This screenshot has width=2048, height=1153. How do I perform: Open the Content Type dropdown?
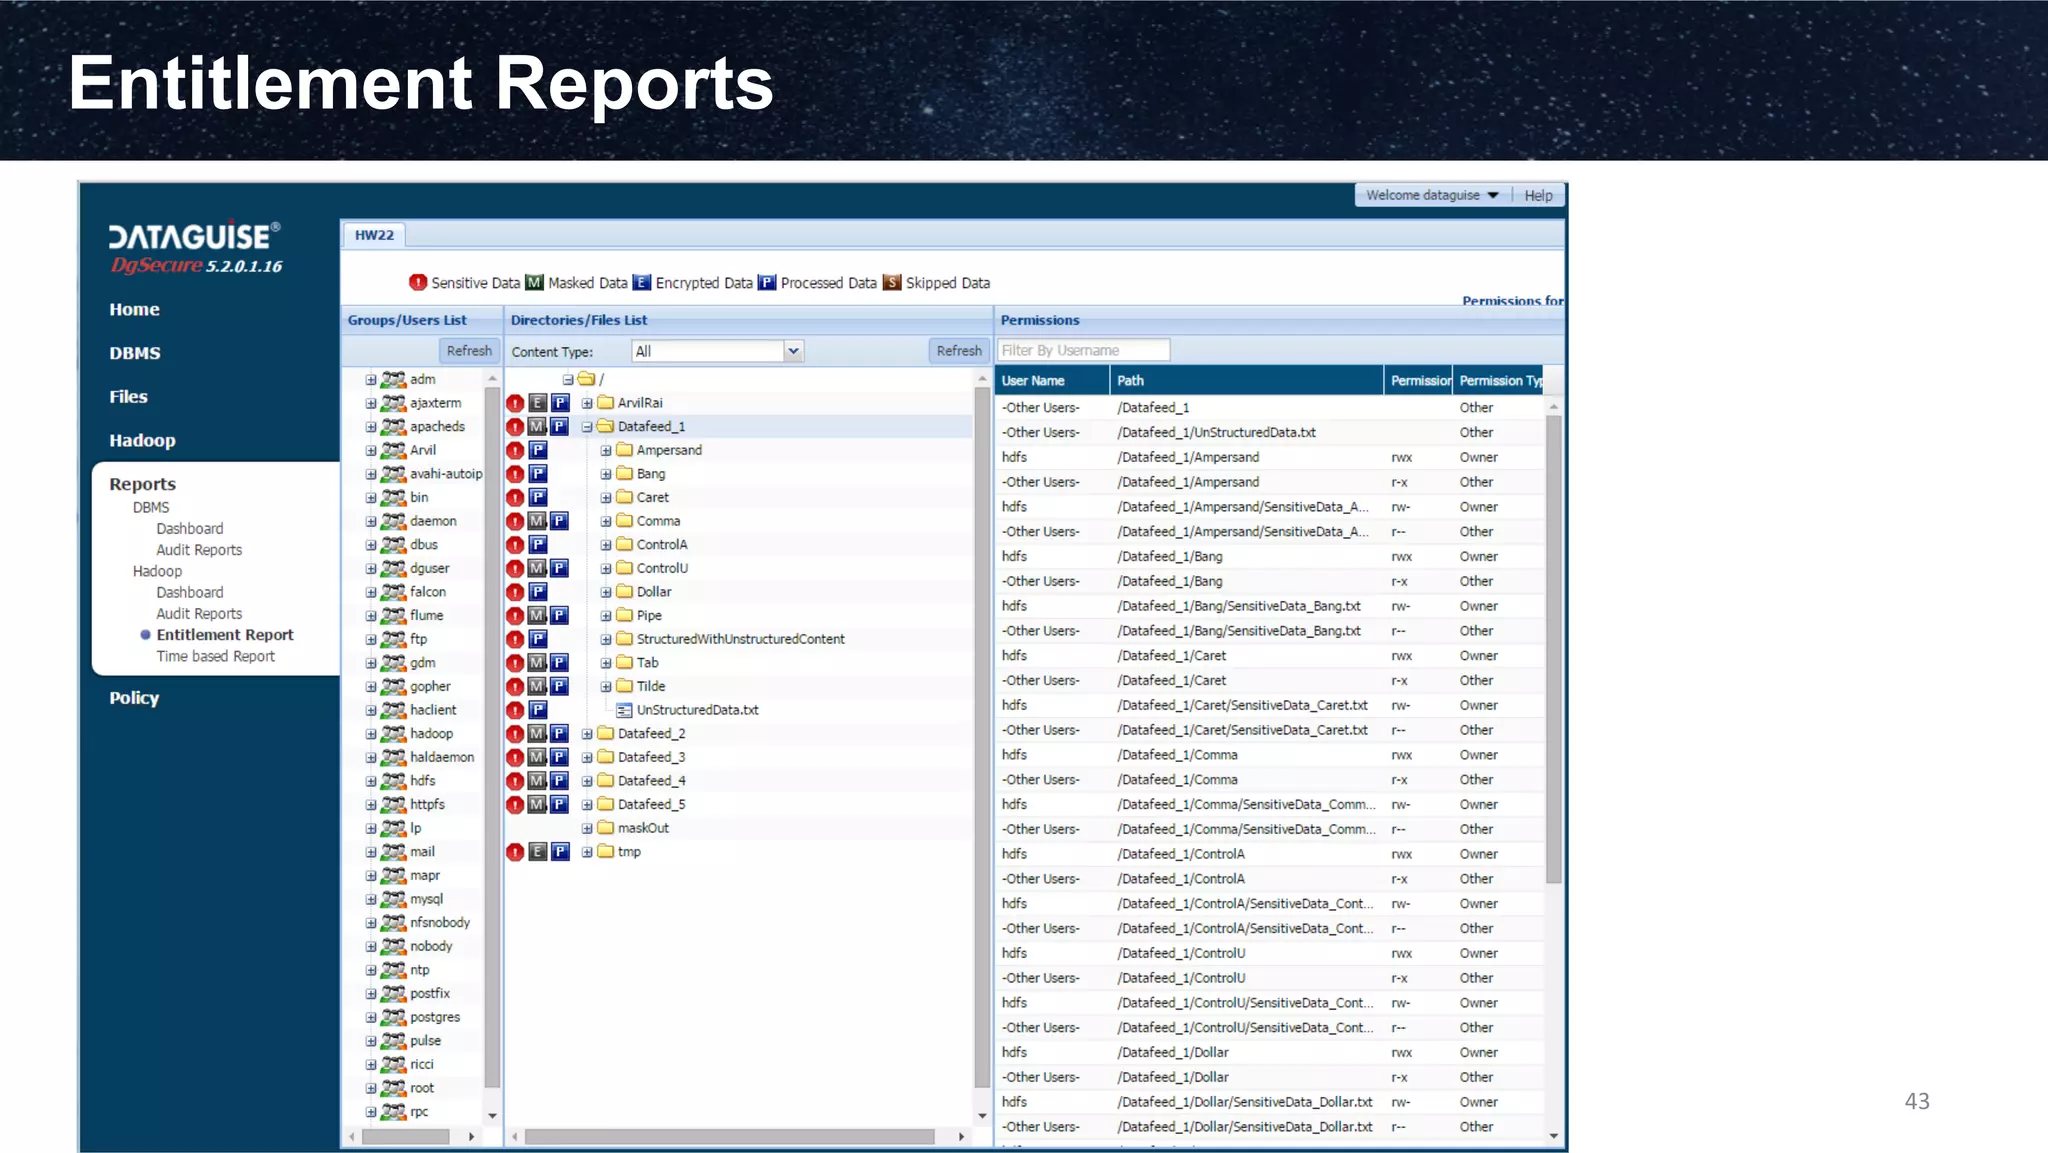click(x=793, y=351)
